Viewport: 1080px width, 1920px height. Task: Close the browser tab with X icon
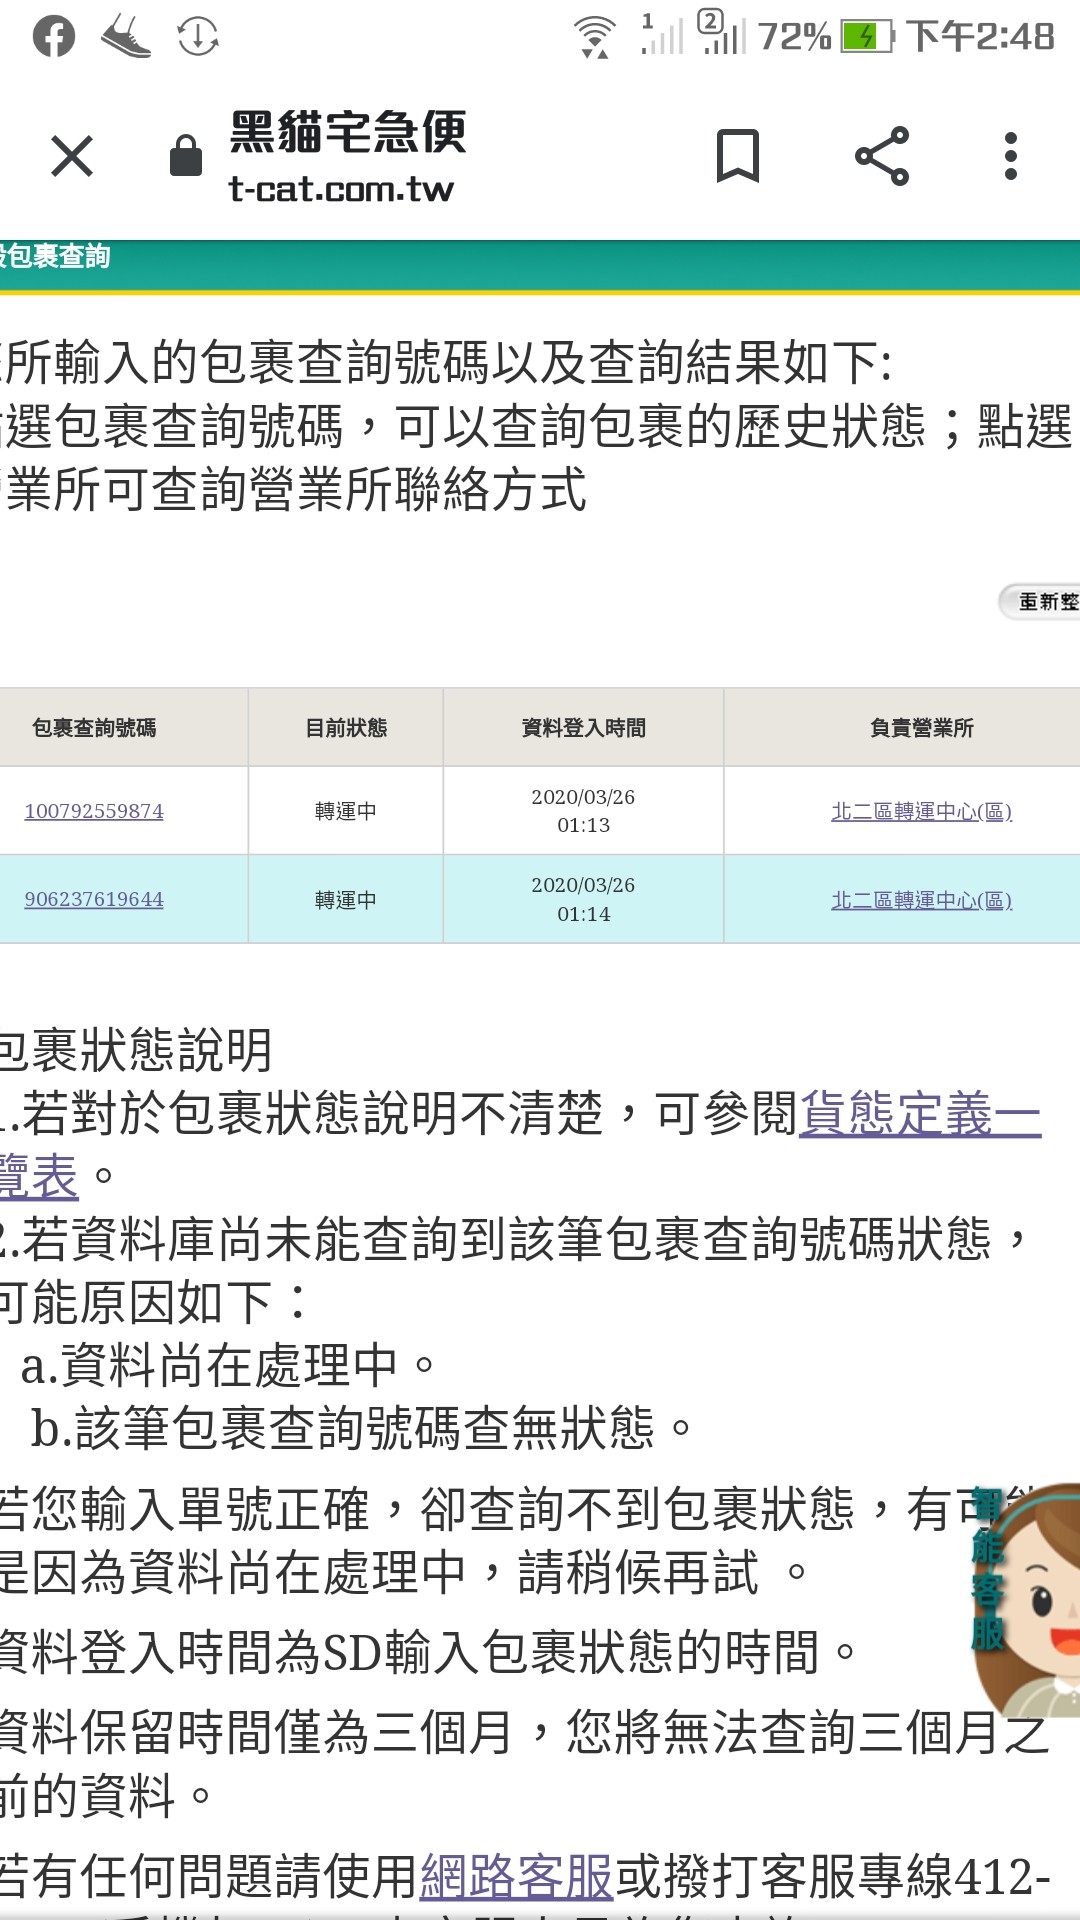tap(72, 157)
